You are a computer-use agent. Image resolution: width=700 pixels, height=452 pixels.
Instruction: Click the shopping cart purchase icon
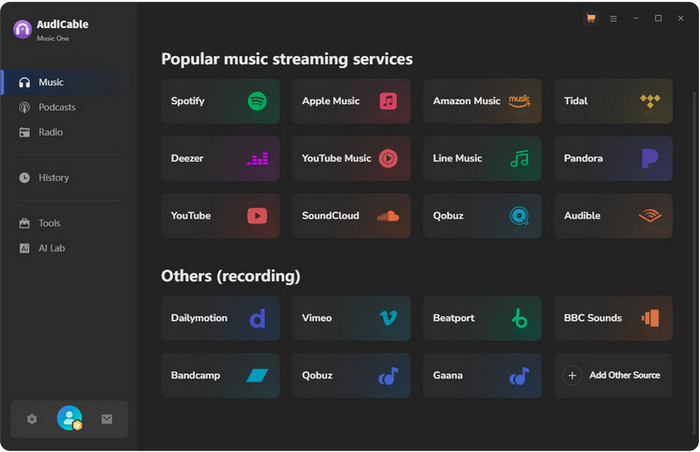coord(591,18)
